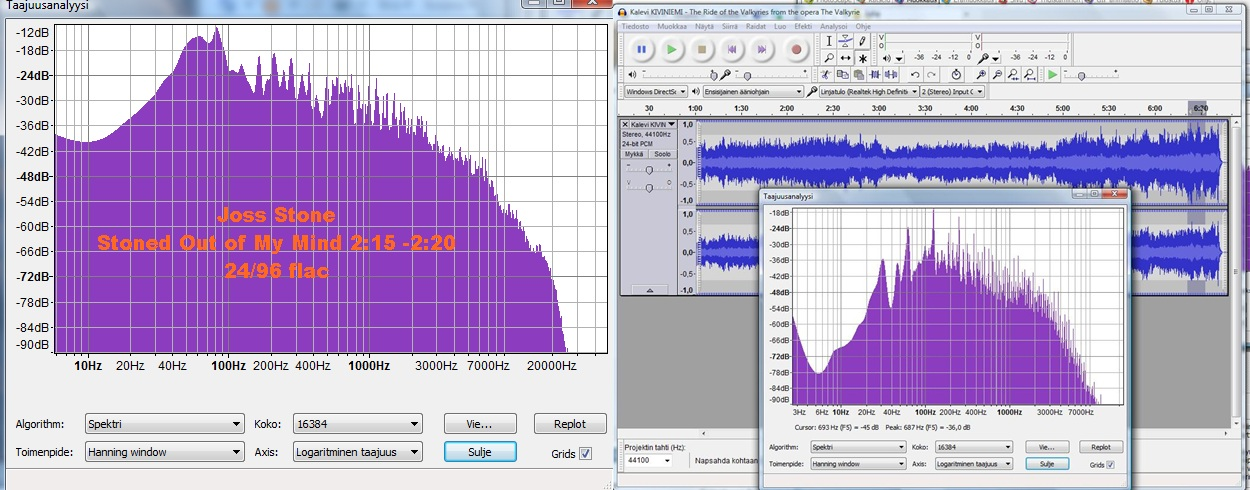This screenshot has height=490, width=1250.
Task: Select the Envelope tool
Action: pyautogui.click(x=845, y=41)
